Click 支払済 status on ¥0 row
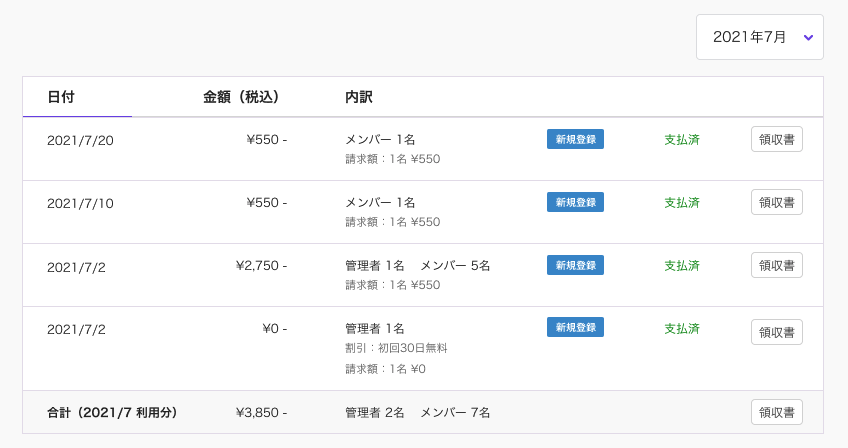 682,328
